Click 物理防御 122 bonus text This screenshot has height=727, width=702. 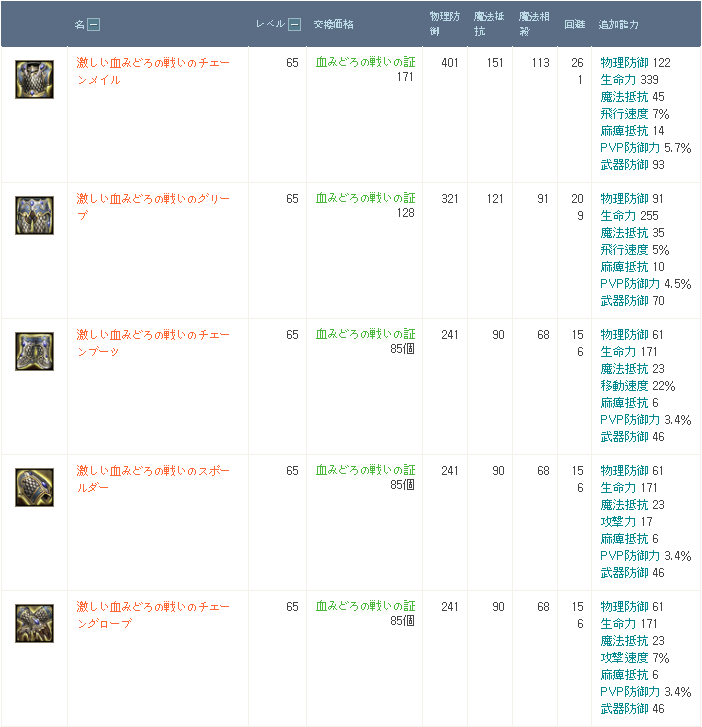pos(635,63)
